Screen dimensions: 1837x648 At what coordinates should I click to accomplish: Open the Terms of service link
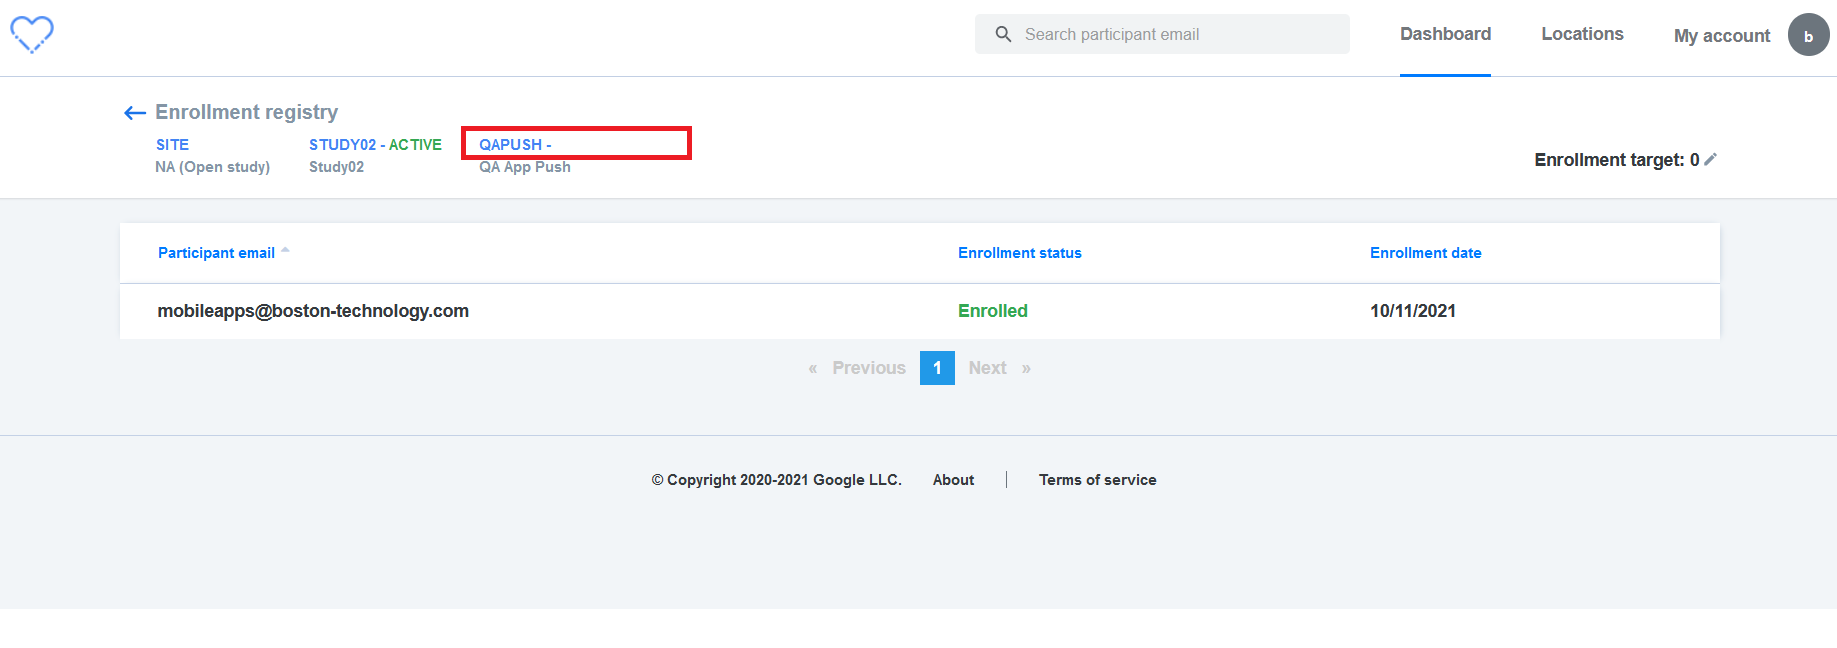pyautogui.click(x=1097, y=480)
